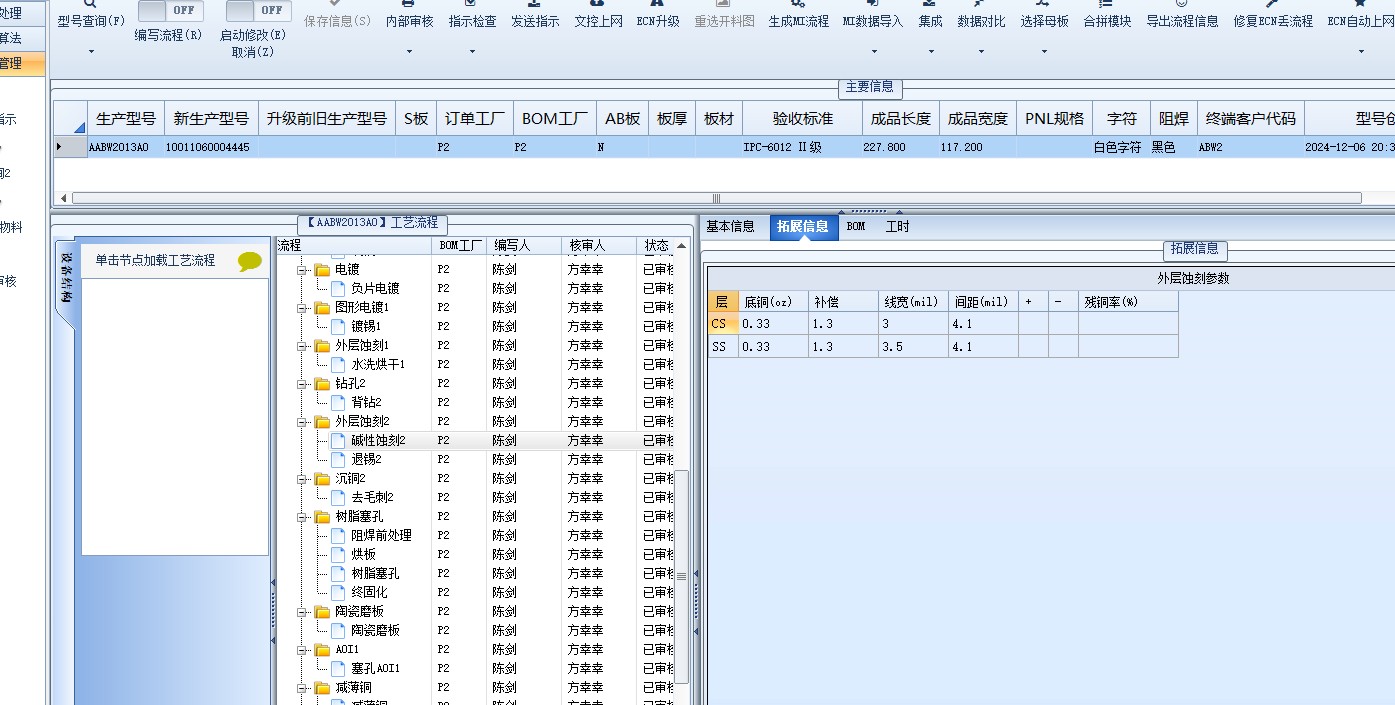
Task: Click the process tree scroll-up arrow
Action: (x=682, y=245)
